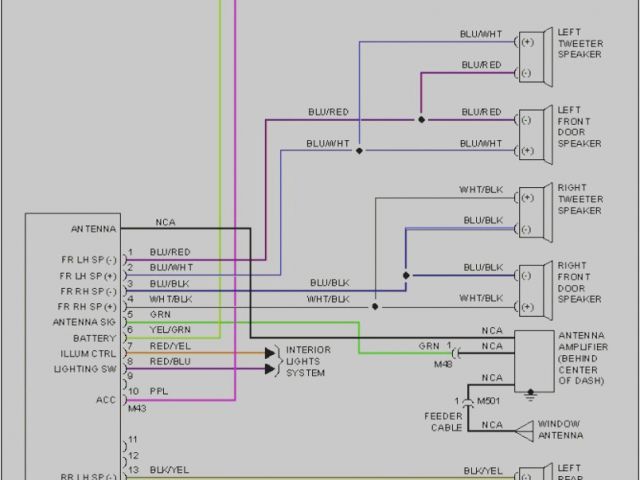
Task: Click the BLU/BLK wire junction dot
Action: (405, 275)
